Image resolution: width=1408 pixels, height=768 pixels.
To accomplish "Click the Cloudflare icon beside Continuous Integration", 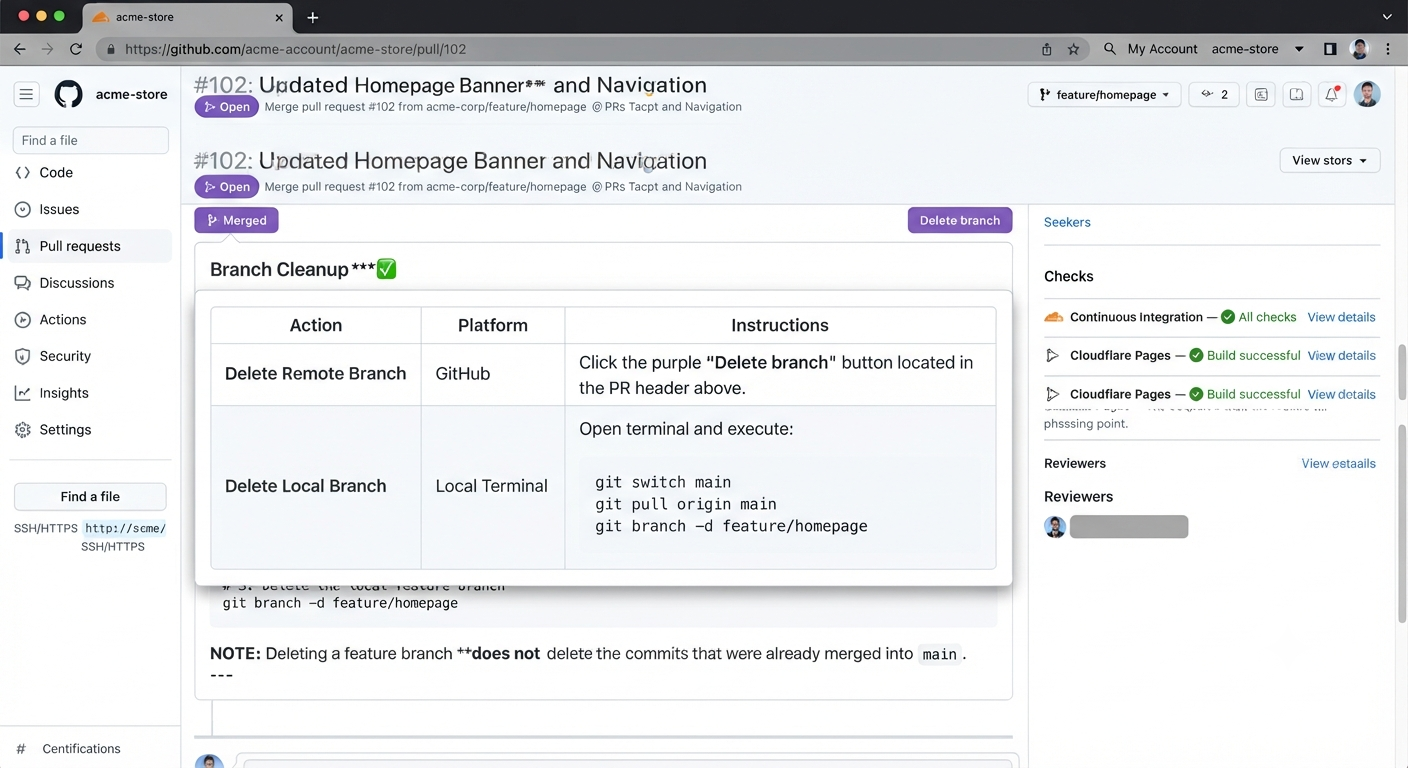I will 1053,317.
